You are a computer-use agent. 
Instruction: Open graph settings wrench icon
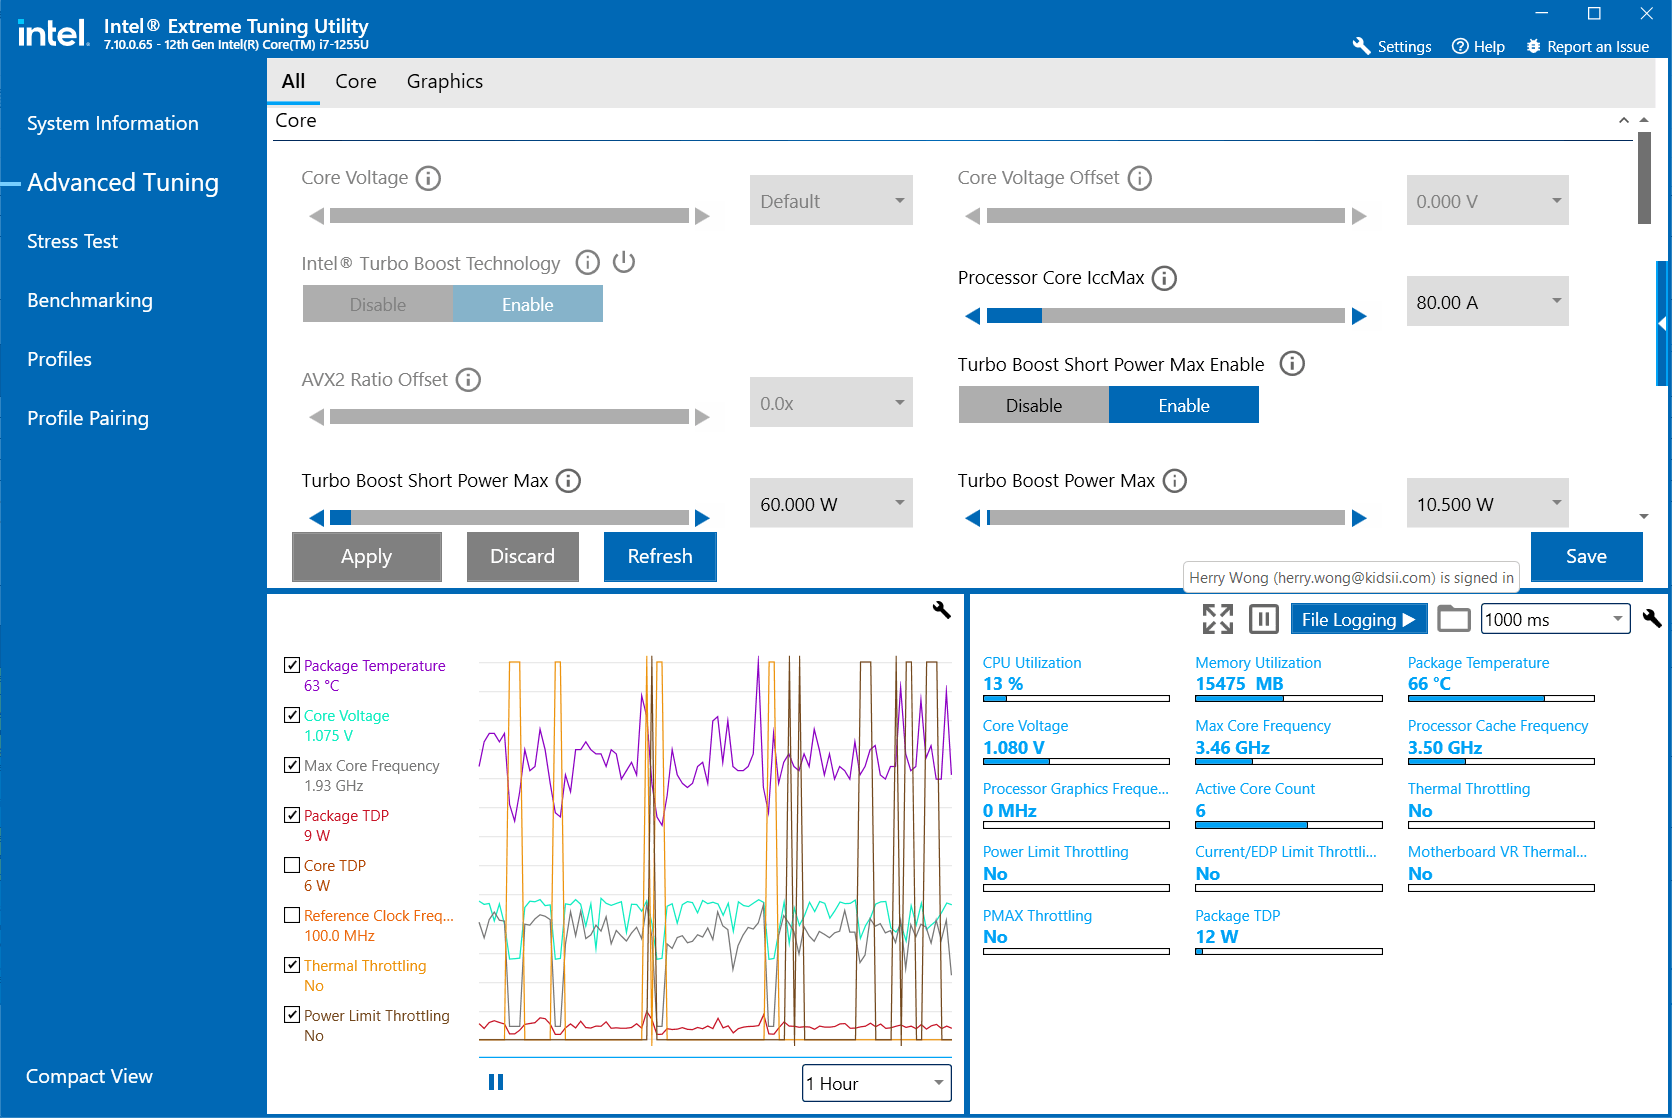point(941,610)
